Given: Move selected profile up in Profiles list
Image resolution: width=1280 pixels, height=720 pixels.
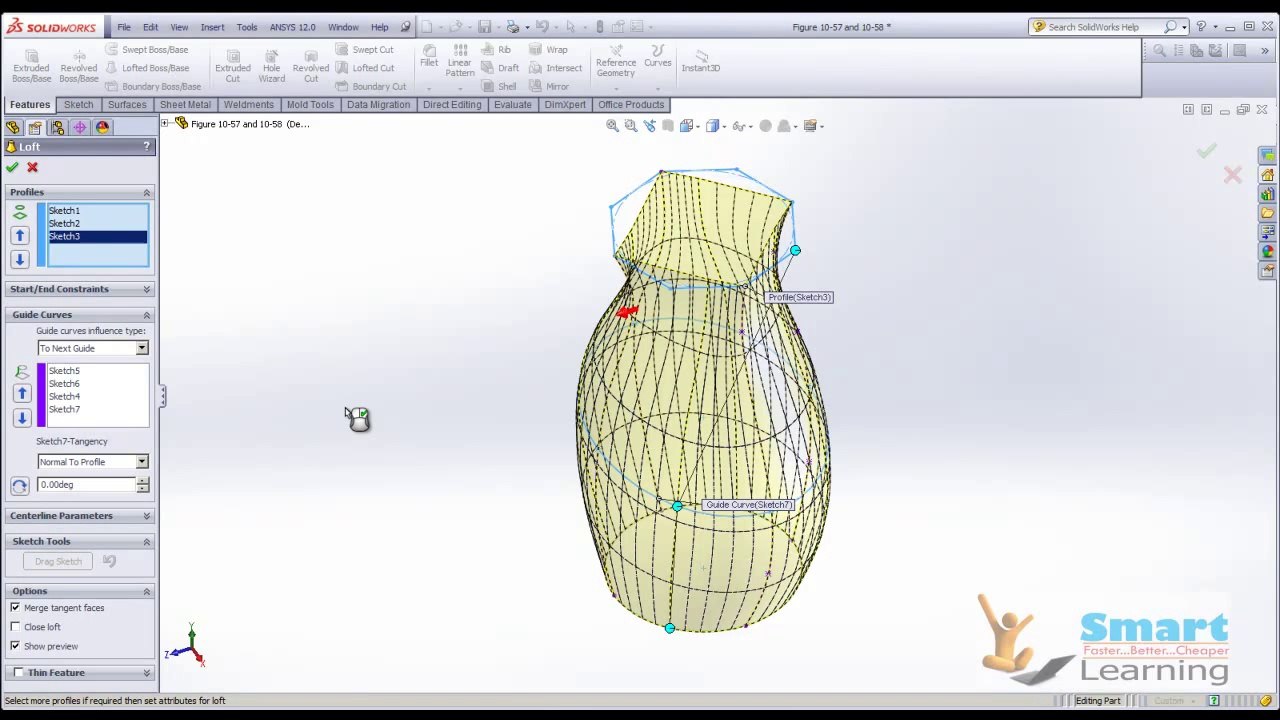Looking at the screenshot, I should 19,235.
